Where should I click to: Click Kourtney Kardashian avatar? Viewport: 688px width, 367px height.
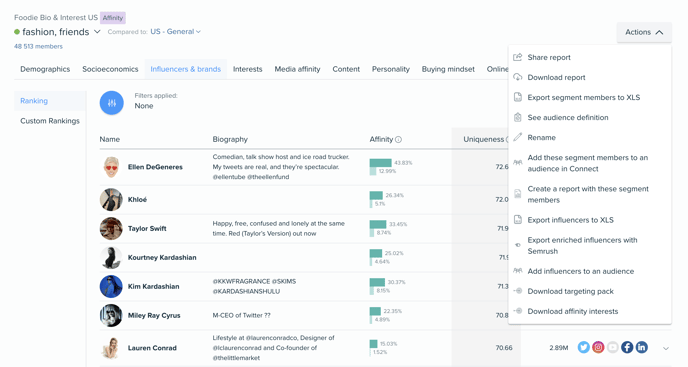coord(111,257)
